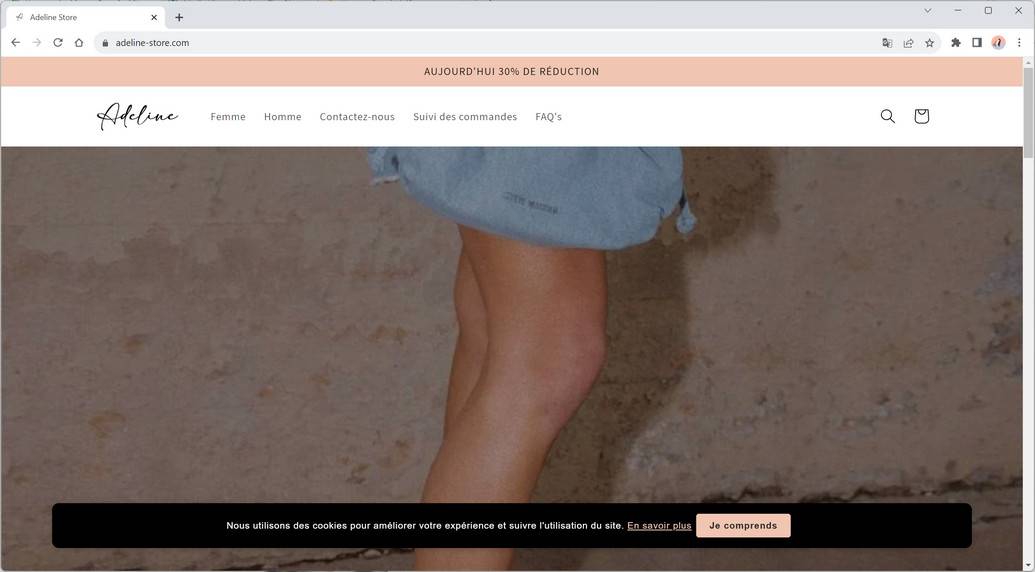The image size is (1035, 572).
Task: Open the Femme menu
Action: [228, 117]
